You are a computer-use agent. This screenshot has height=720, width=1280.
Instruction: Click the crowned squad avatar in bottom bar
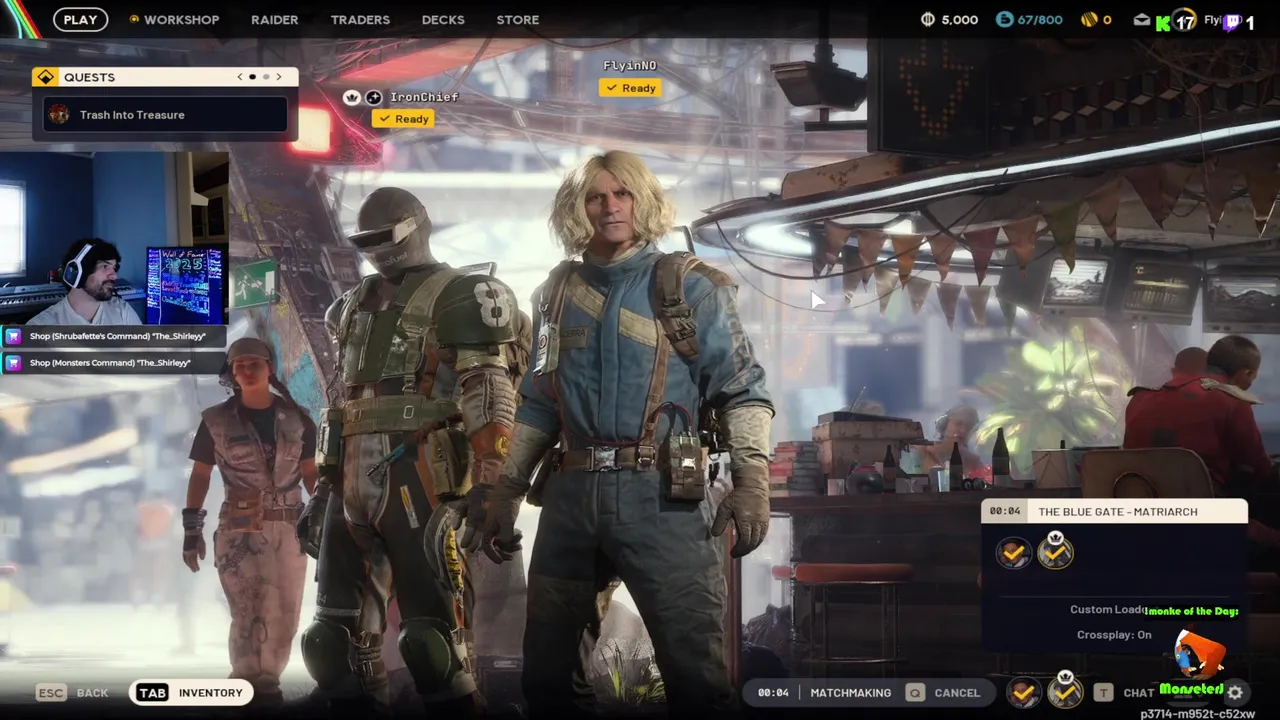pyautogui.click(x=1065, y=690)
